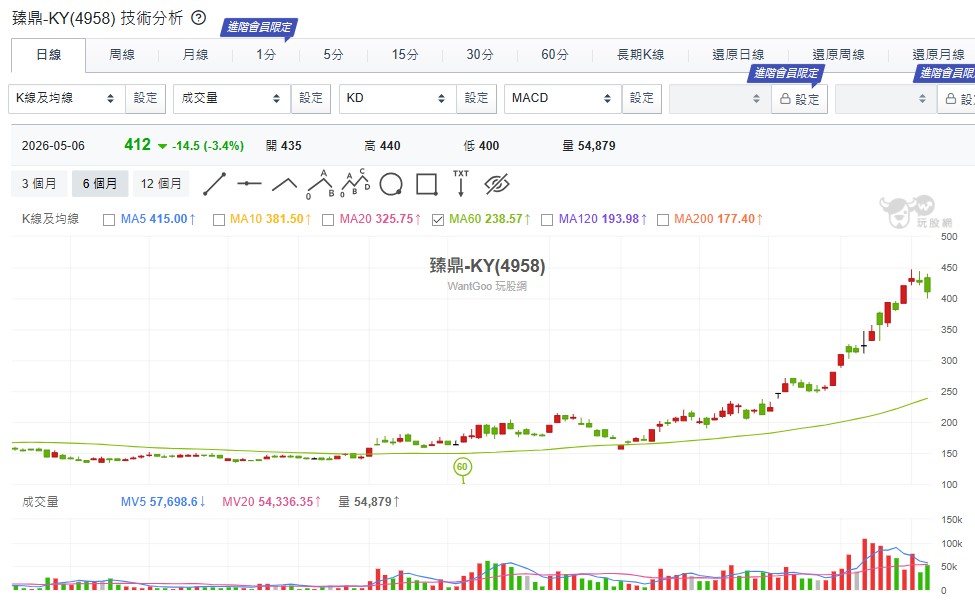
Task: Click the 60 marker on the chart
Action: point(462,467)
